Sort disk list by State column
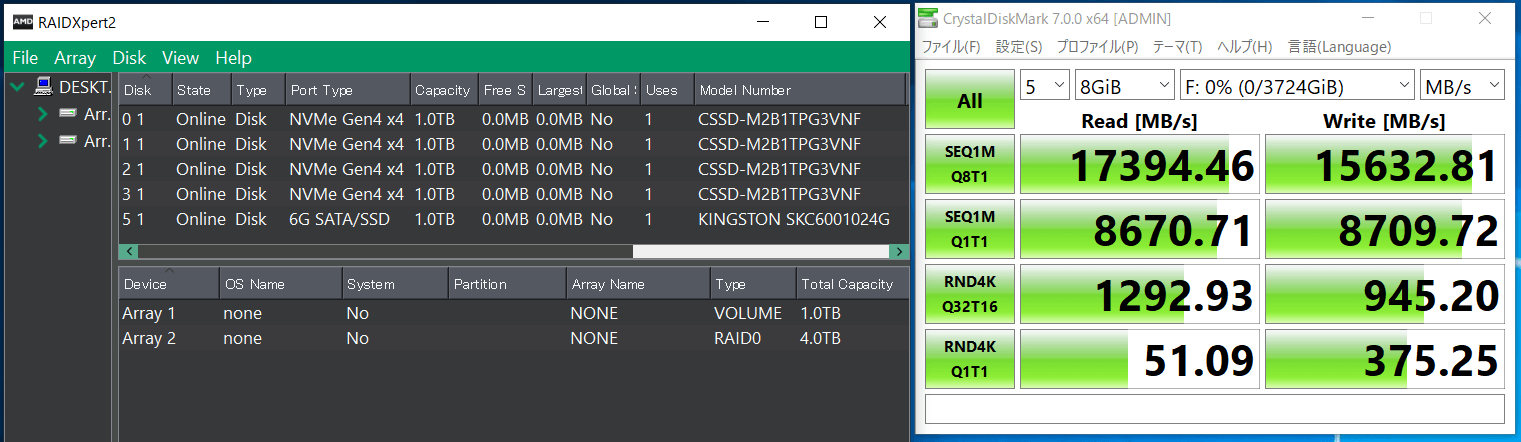 pyautogui.click(x=202, y=90)
